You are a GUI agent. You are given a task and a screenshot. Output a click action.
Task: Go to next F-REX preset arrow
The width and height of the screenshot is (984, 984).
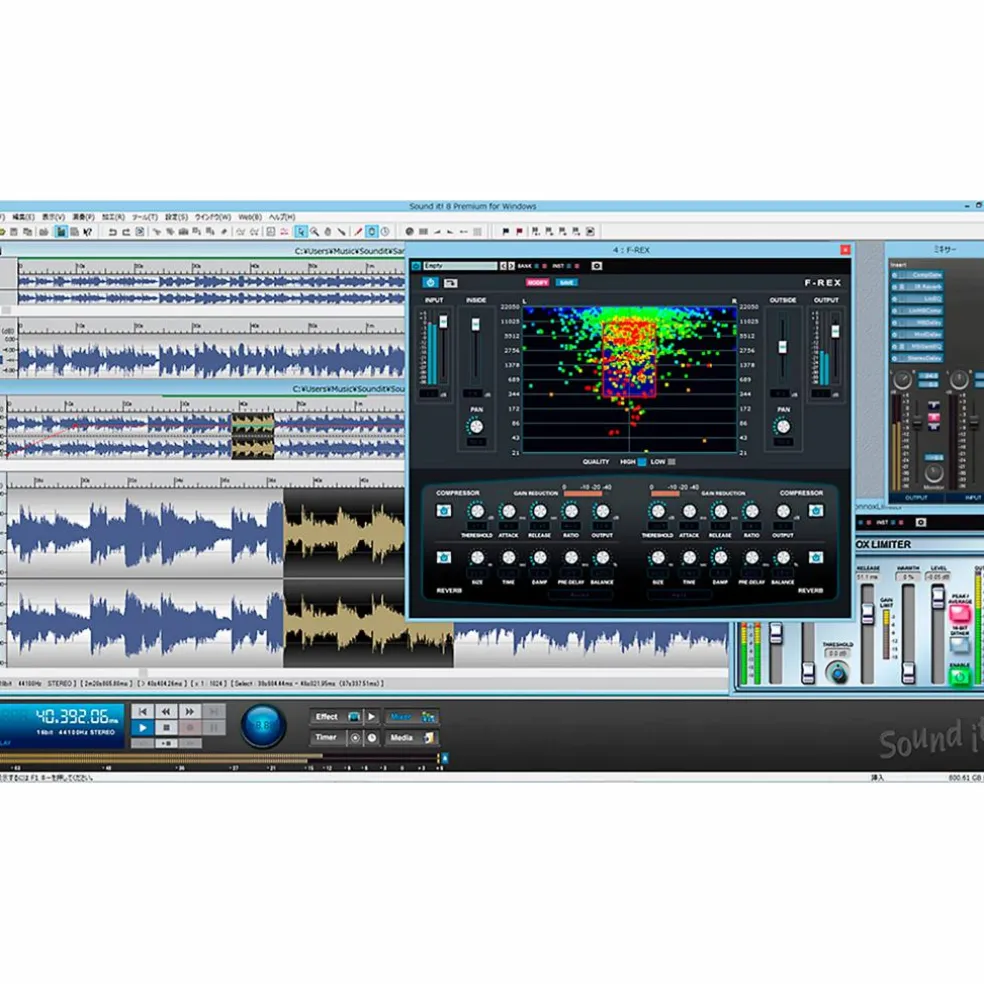(511, 266)
